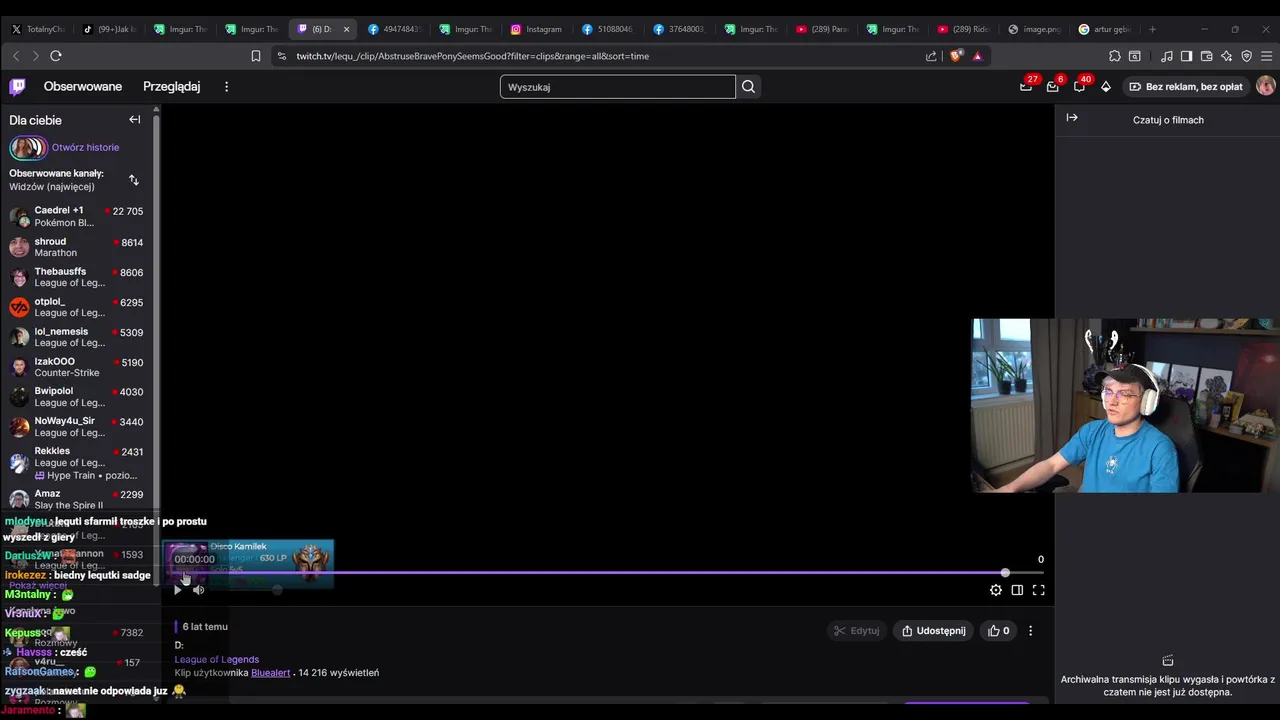Viewport: 1280px width, 720px height.
Task: Click the Edytuj button
Action: (x=855, y=631)
